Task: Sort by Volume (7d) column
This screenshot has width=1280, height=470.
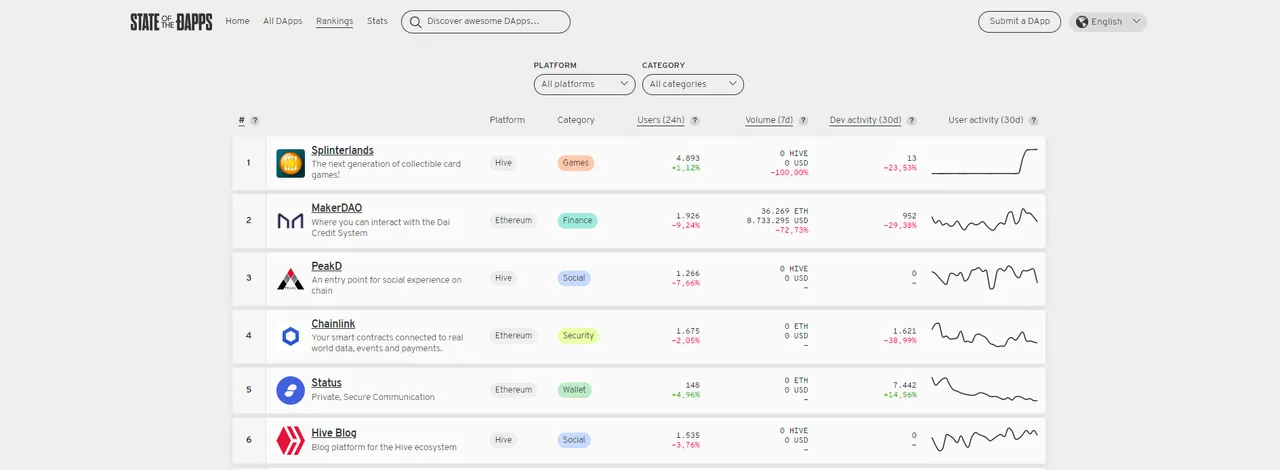Action: click(x=769, y=120)
